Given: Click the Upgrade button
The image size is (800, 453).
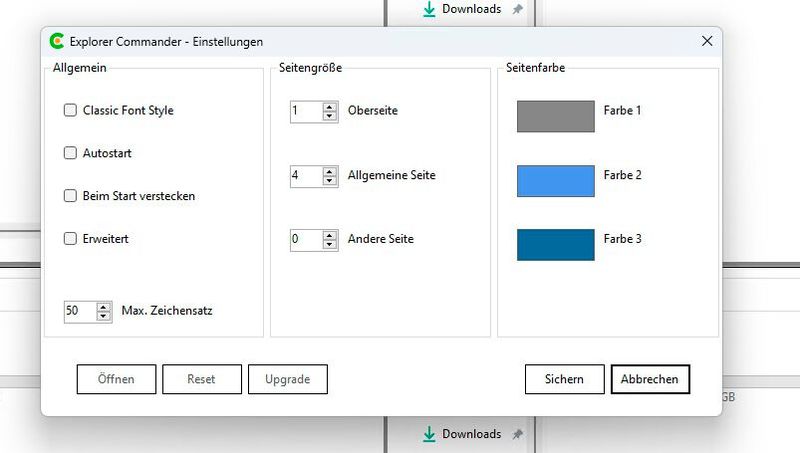Looking at the screenshot, I should 288,379.
